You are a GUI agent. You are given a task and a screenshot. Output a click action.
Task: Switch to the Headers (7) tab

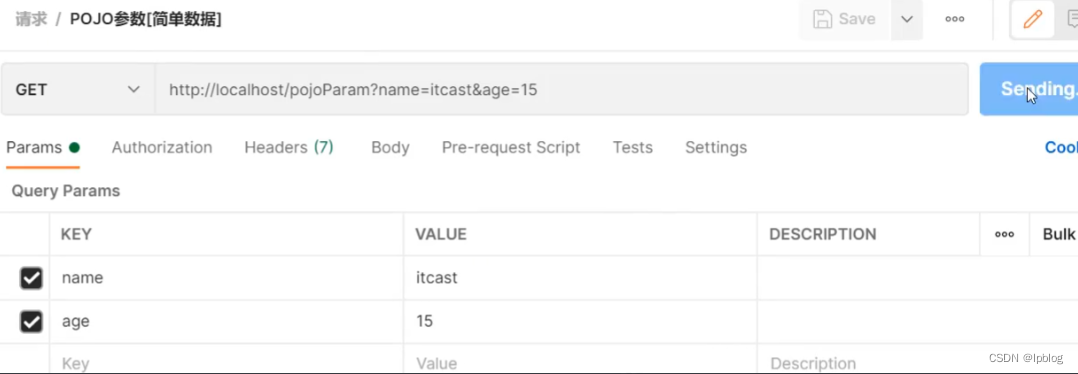tap(289, 147)
